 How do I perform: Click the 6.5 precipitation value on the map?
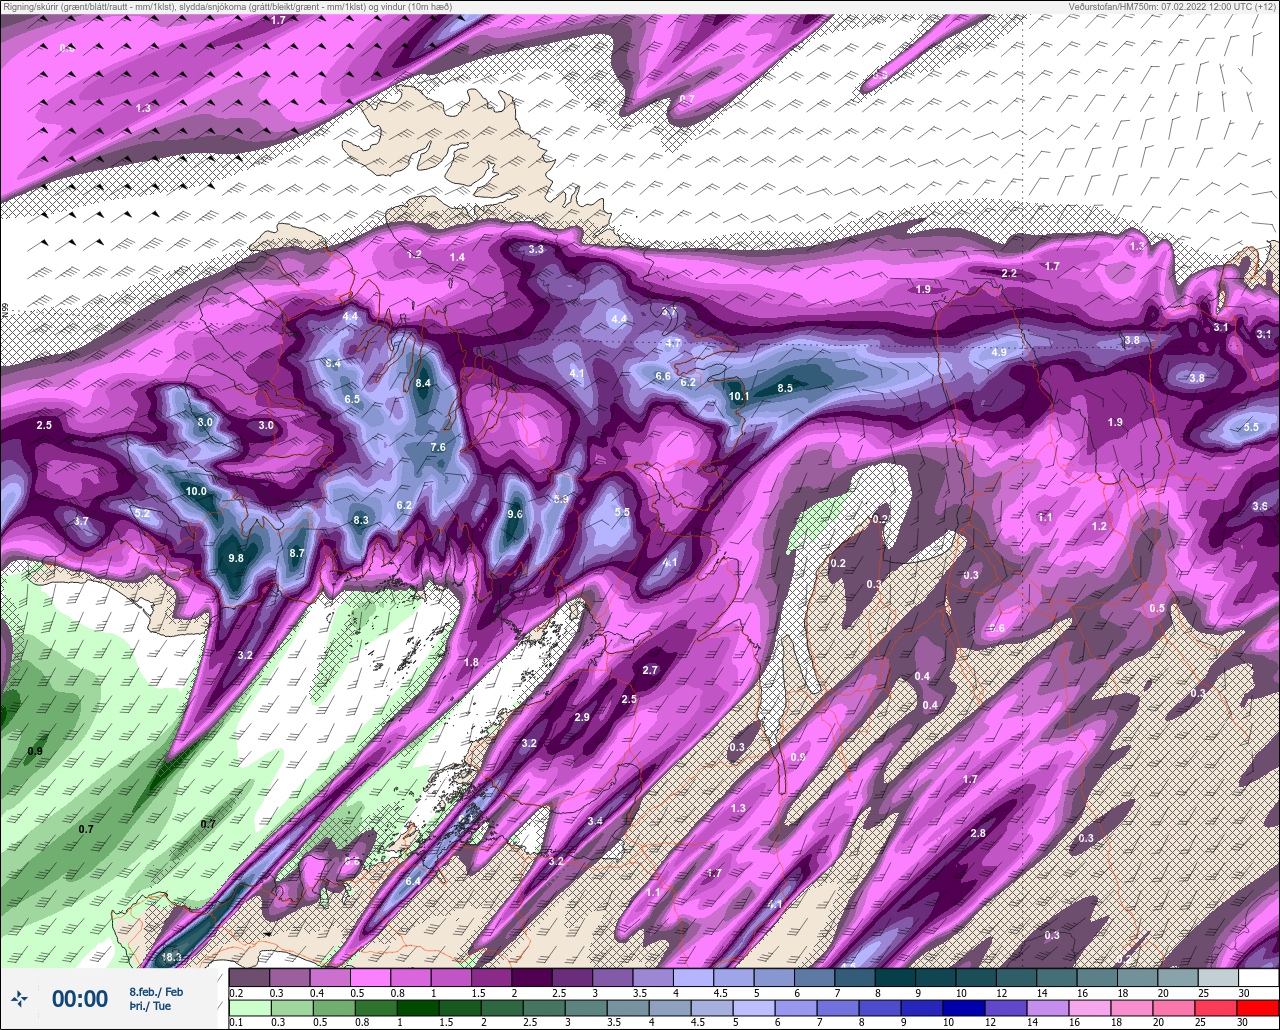(x=352, y=399)
